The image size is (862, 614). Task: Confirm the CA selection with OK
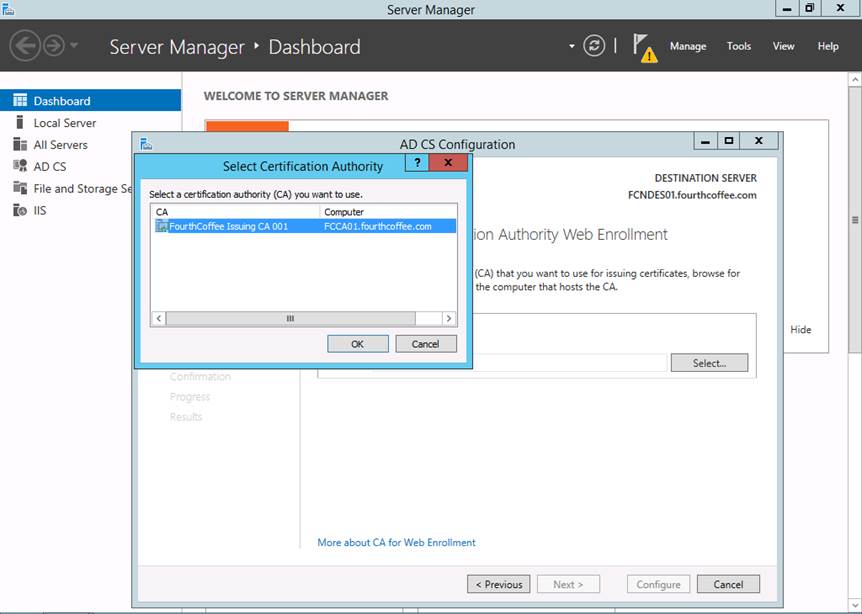[x=358, y=344]
